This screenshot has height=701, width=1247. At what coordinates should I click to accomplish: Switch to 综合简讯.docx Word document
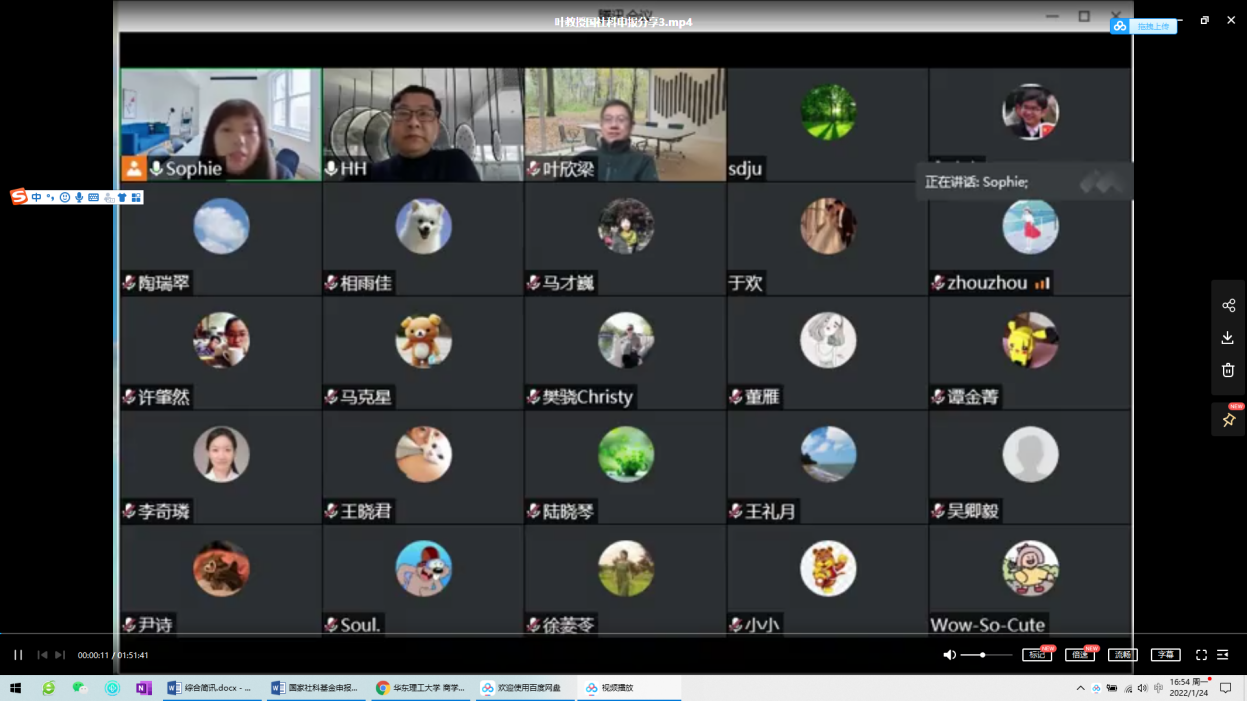[211, 688]
